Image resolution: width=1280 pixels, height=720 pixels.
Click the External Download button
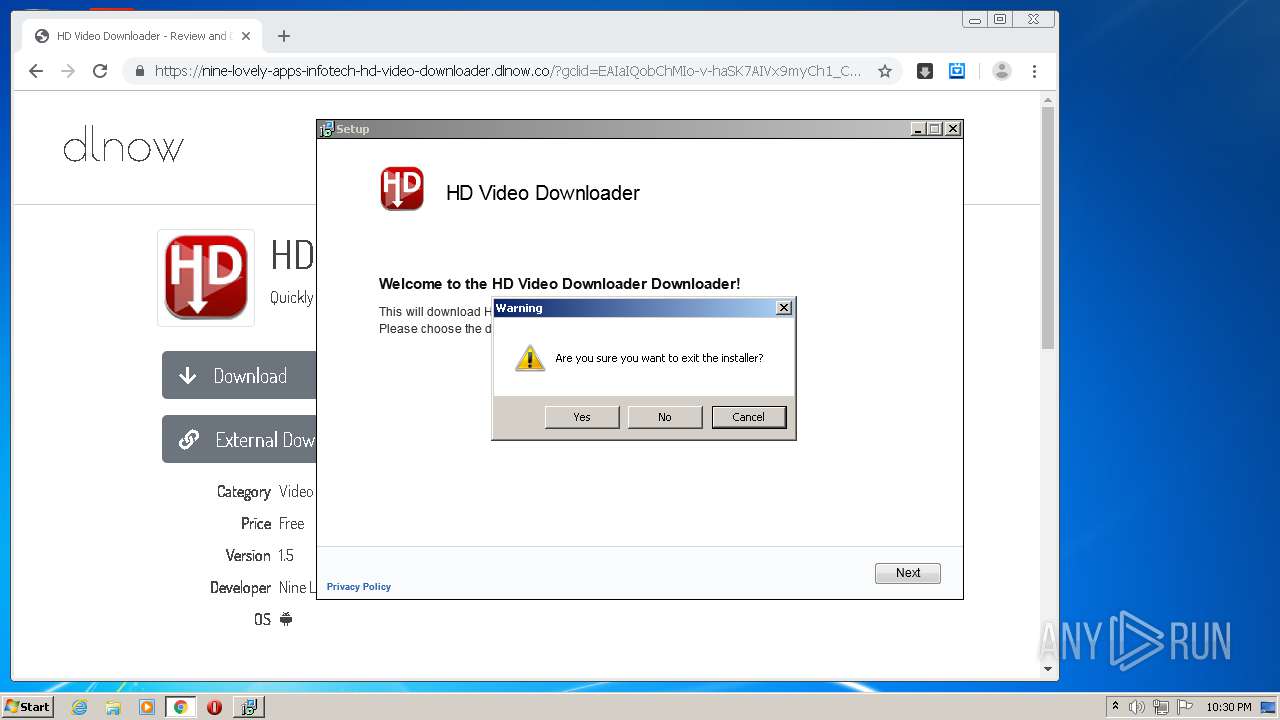[x=239, y=439]
